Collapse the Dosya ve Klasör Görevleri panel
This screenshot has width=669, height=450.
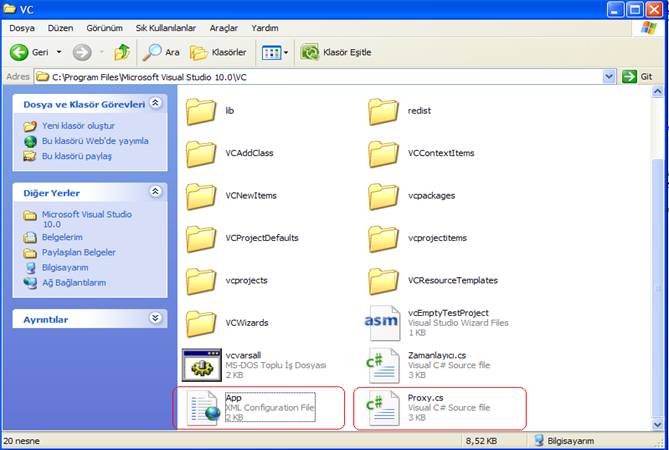point(155,104)
